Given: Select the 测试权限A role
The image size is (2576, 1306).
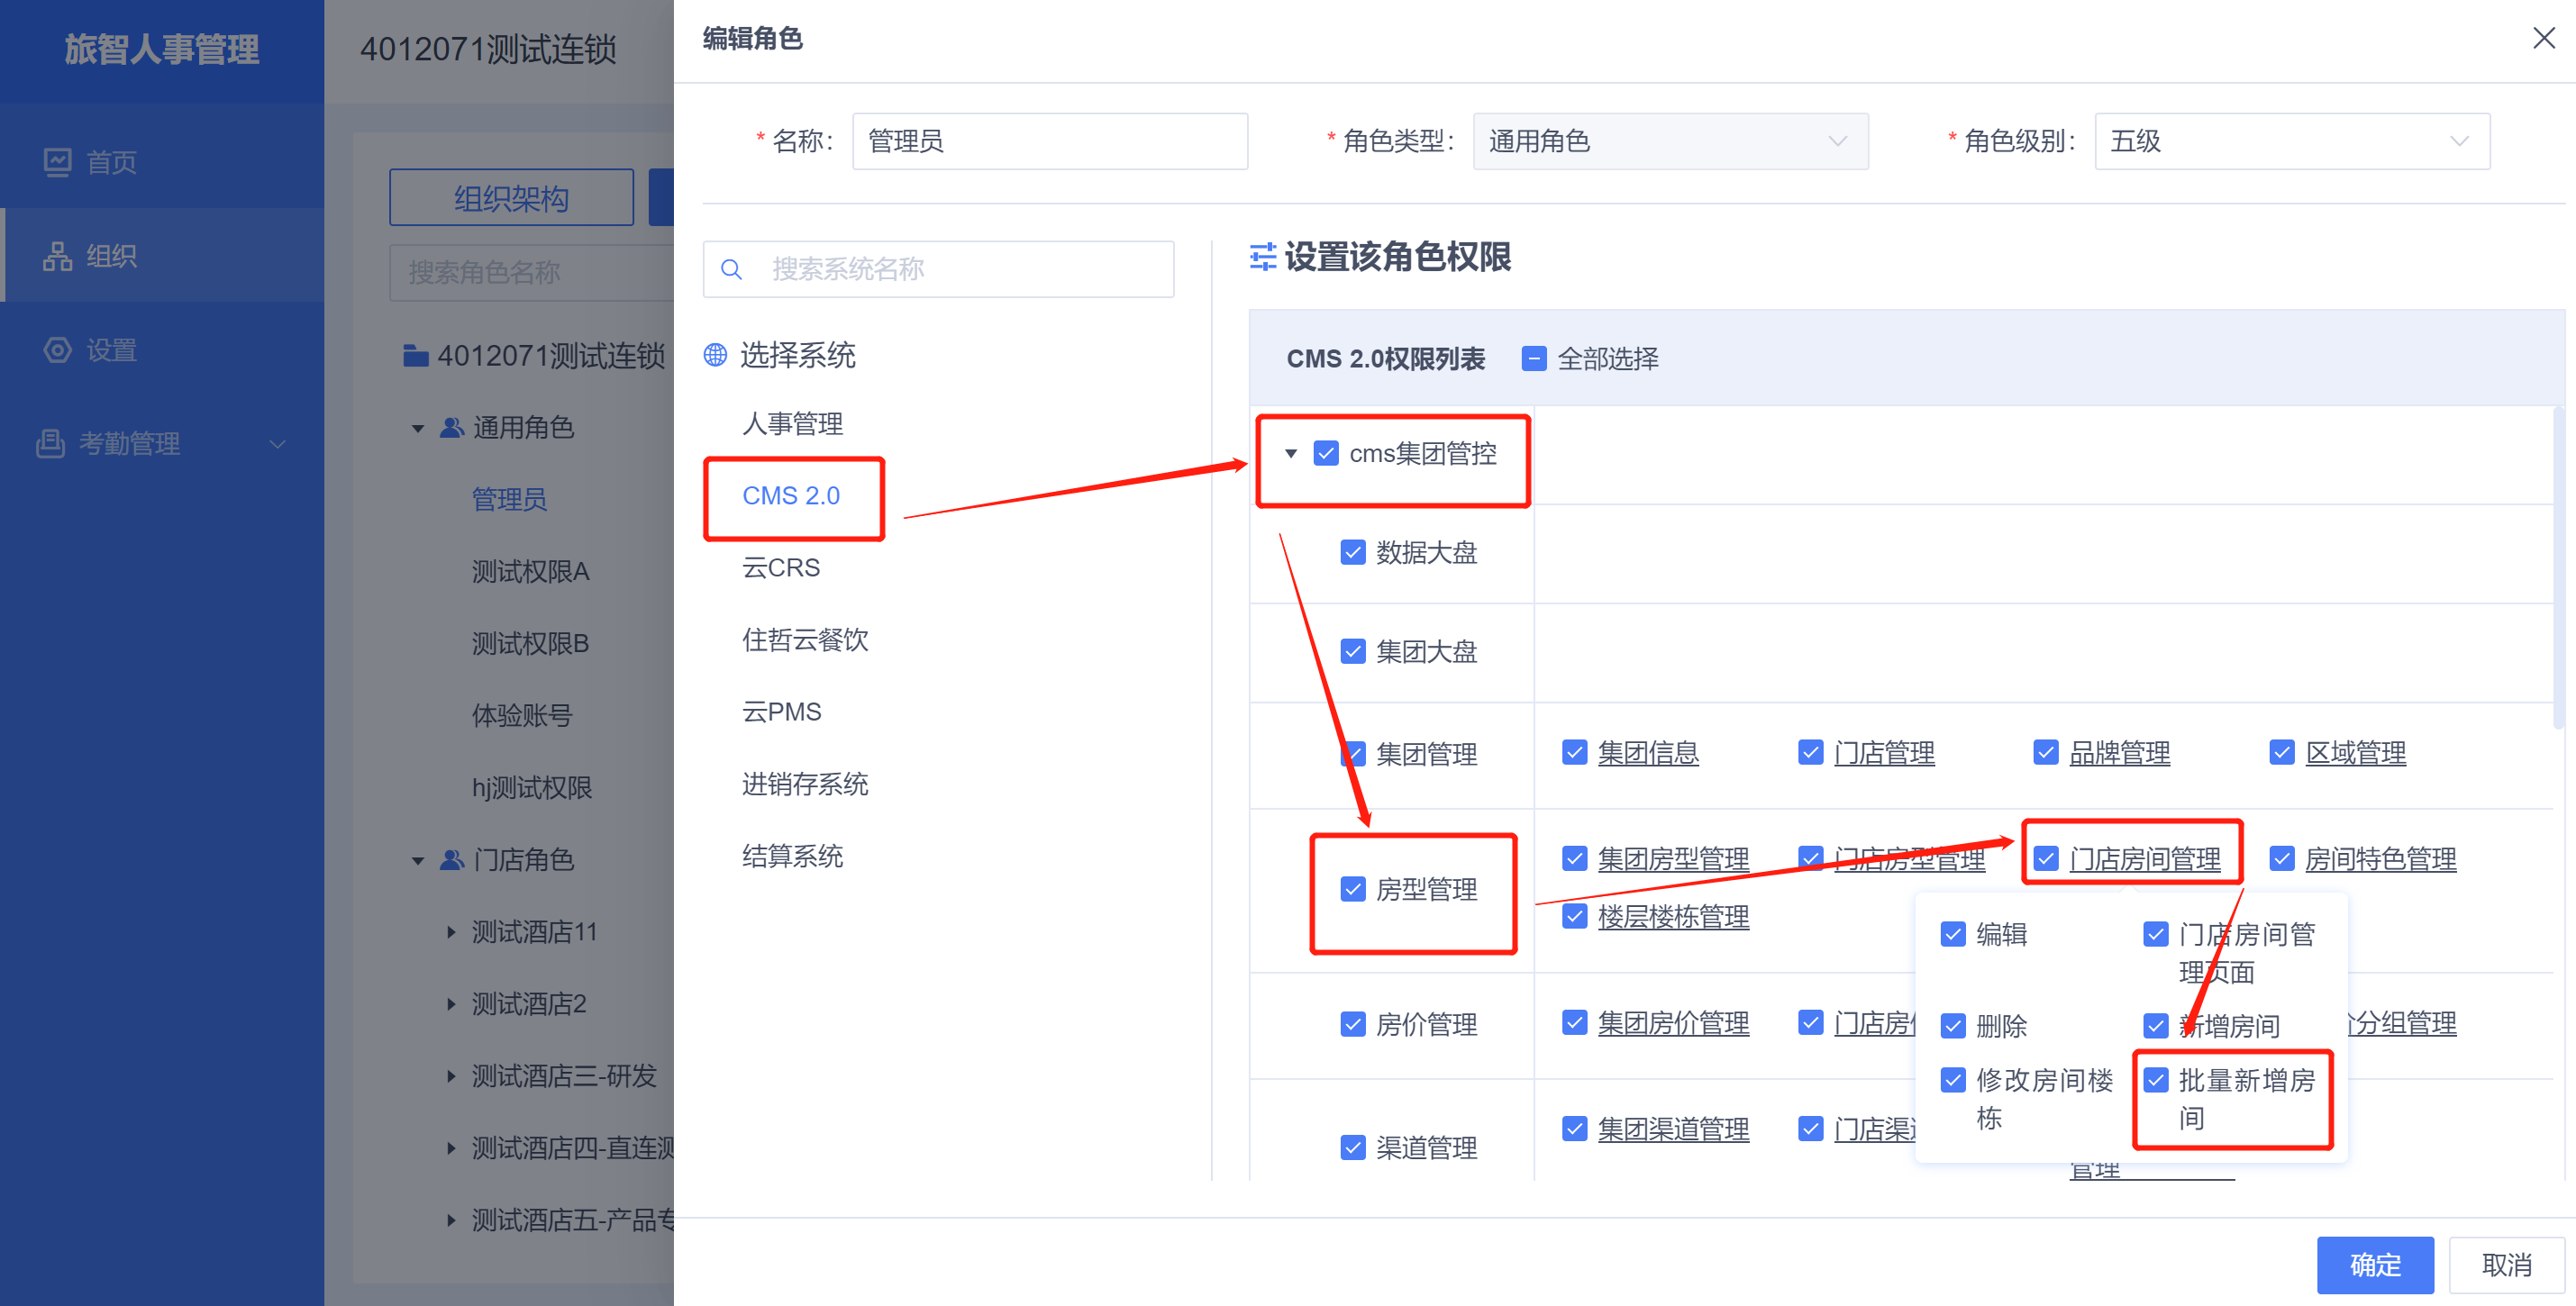Looking at the screenshot, I should [x=530, y=572].
